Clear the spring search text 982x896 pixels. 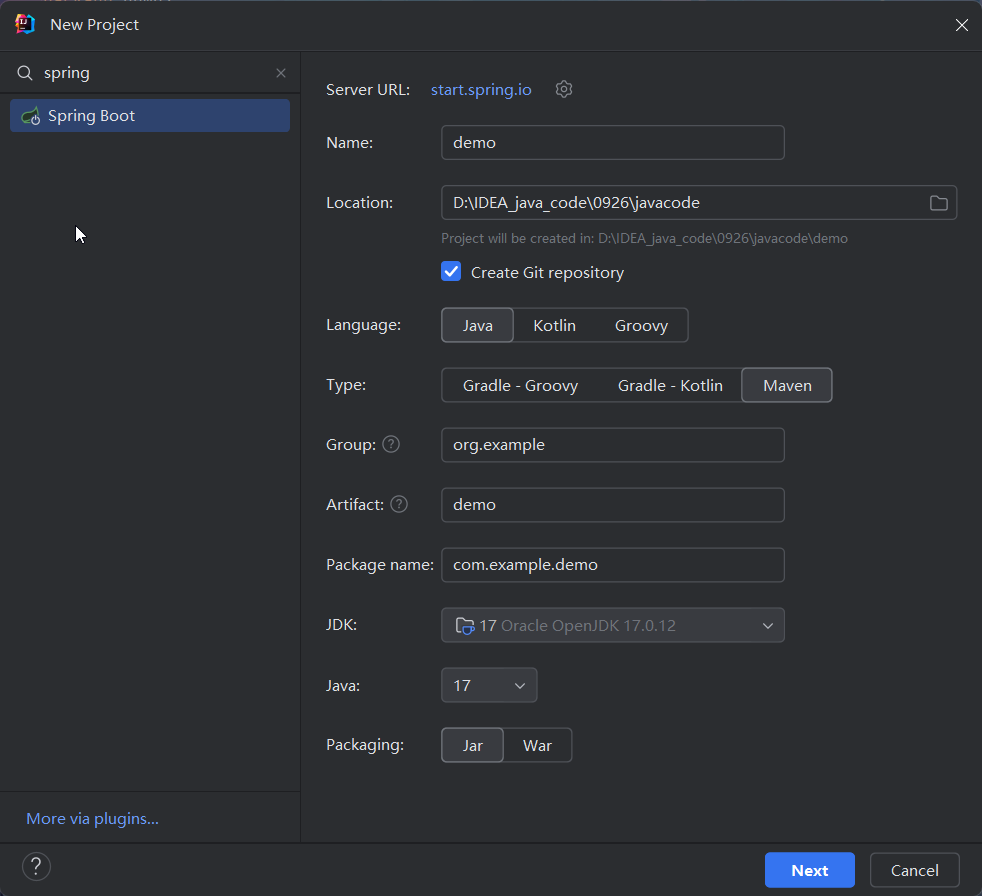281,73
